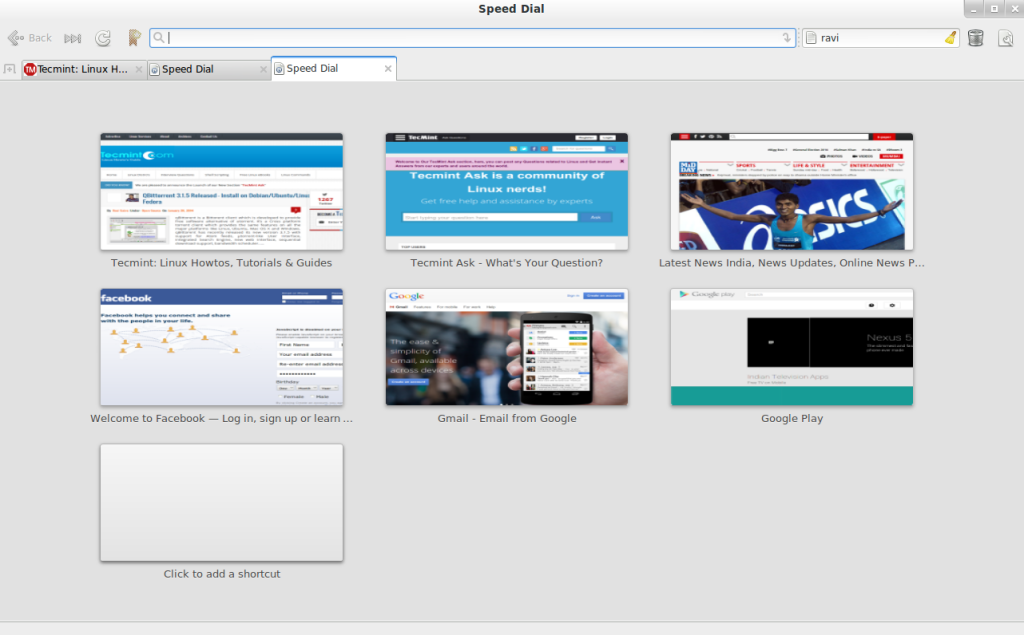Click 'Tecmint Ask - What's Your Question?' label
The width and height of the screenshot is (1024, 635).
(x=507, y=263)
